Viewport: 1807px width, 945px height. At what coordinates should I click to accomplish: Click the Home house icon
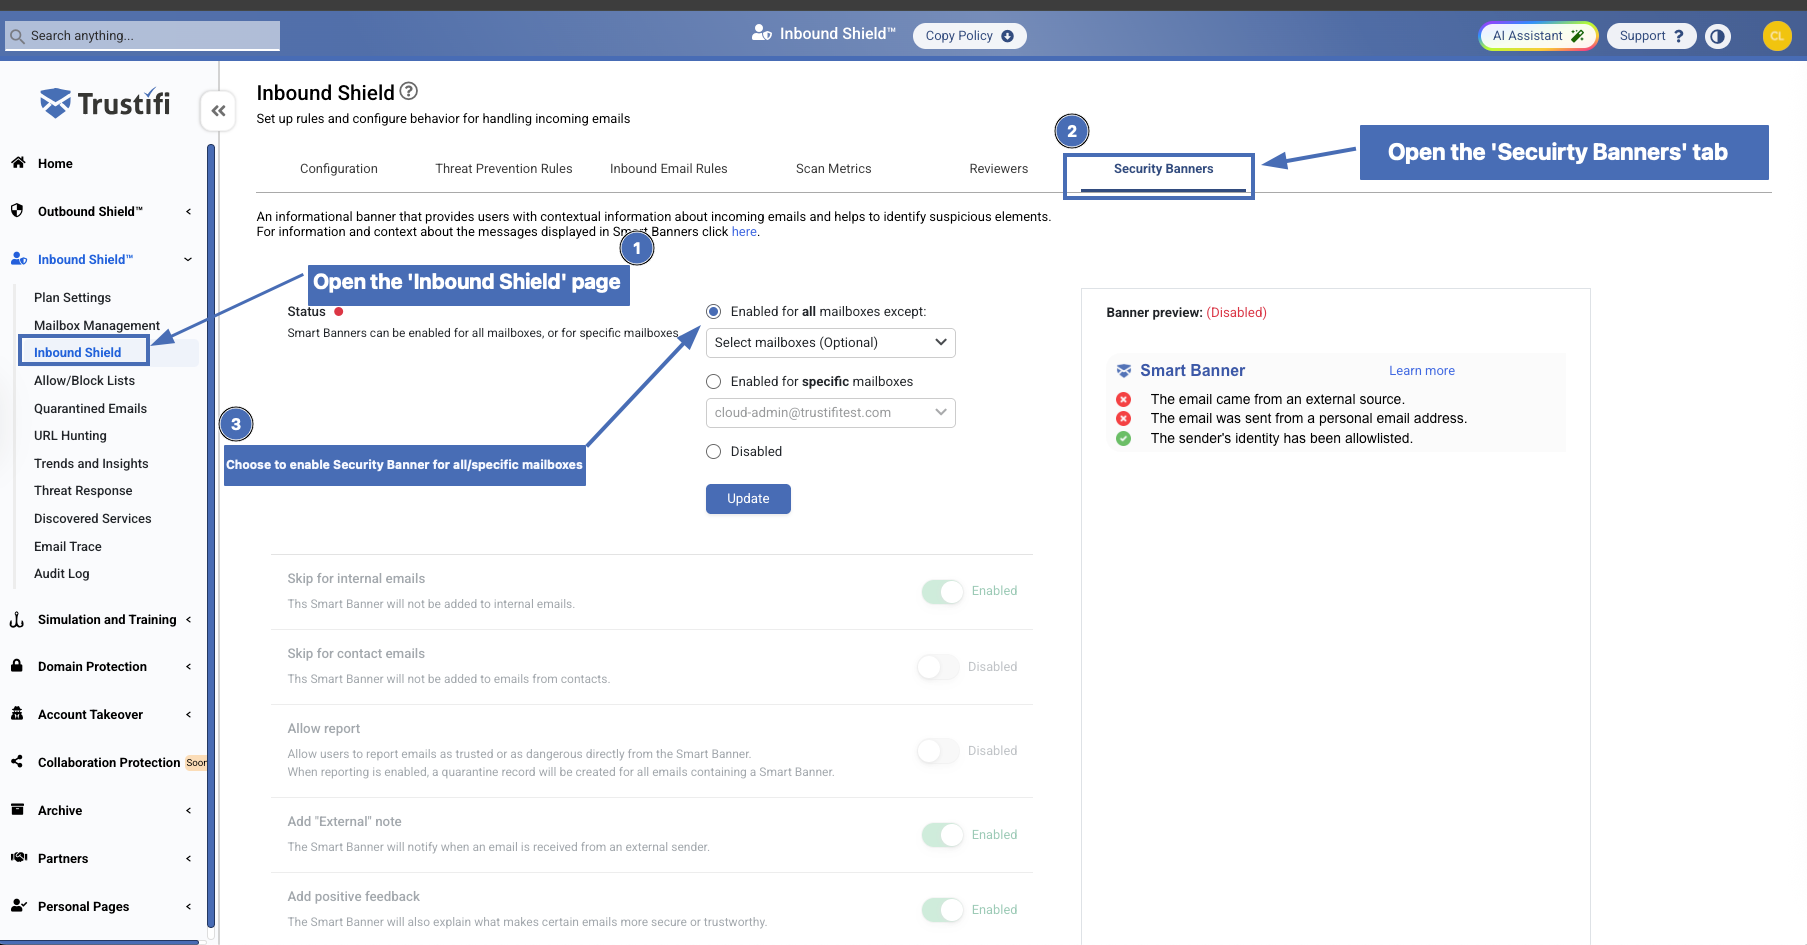(x=18, y=163)
